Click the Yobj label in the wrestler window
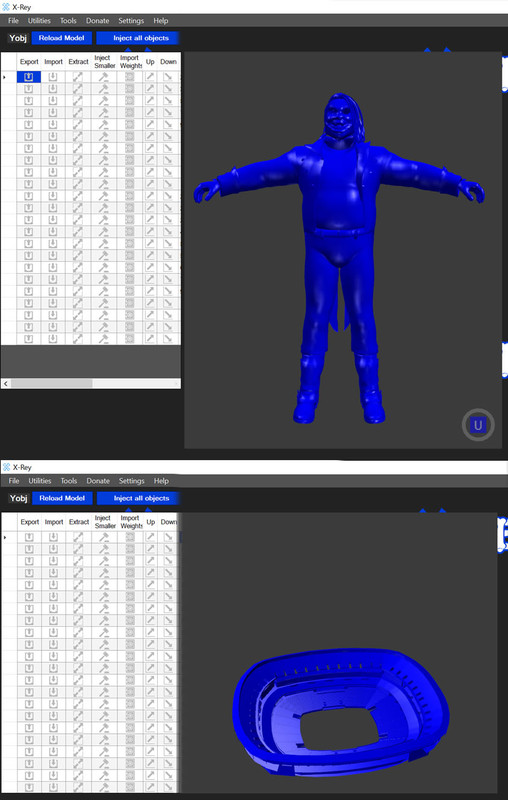Image resolution: width=508 pixels, height=800 pixels. tap(18, 38)
